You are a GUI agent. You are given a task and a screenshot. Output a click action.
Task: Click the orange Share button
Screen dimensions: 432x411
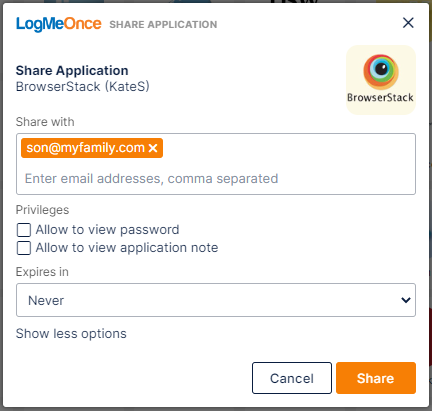point(376,378)
